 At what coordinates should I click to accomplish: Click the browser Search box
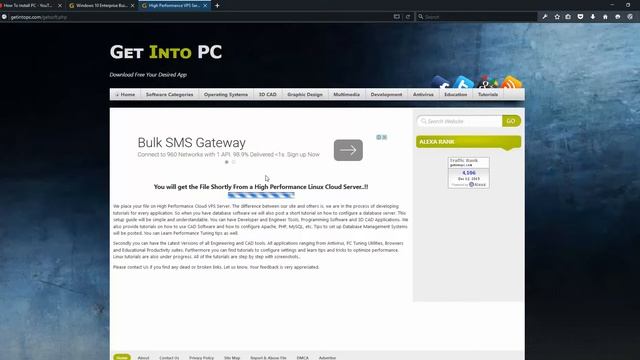(476, 17)
